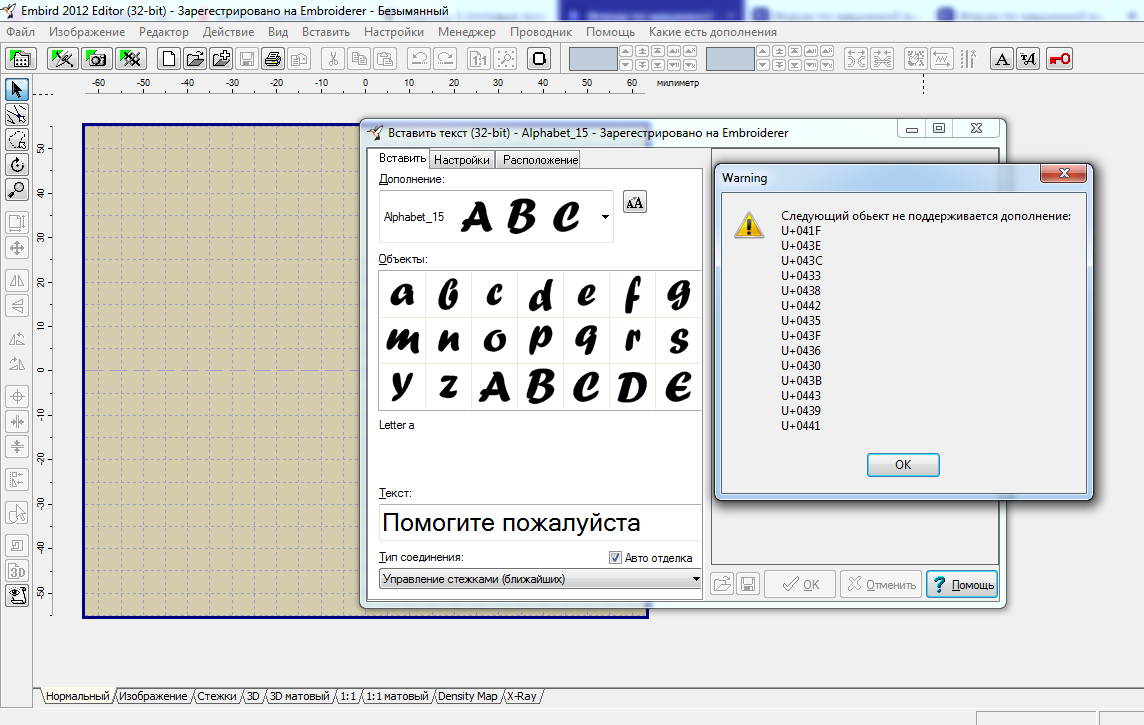Click the New document icon
Viewport: 1144px width, 725px height.
click(171, 59)
